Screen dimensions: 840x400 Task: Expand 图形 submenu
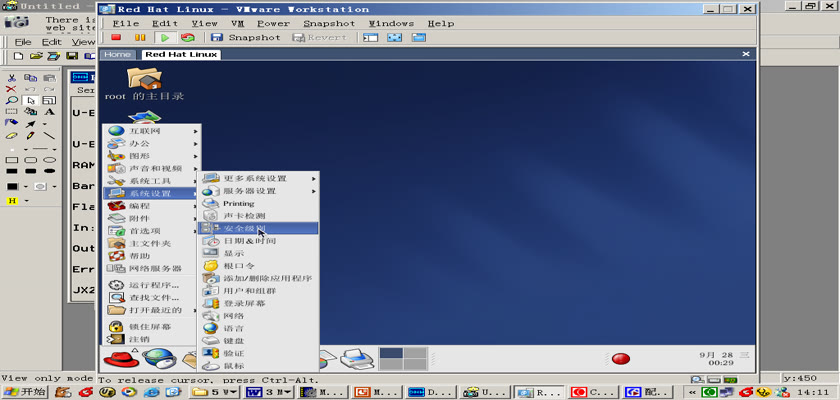pos(152,156)
